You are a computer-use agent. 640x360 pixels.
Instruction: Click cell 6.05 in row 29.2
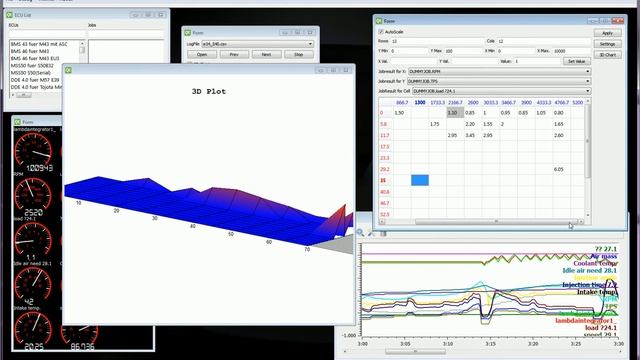[x=561, y=169]
